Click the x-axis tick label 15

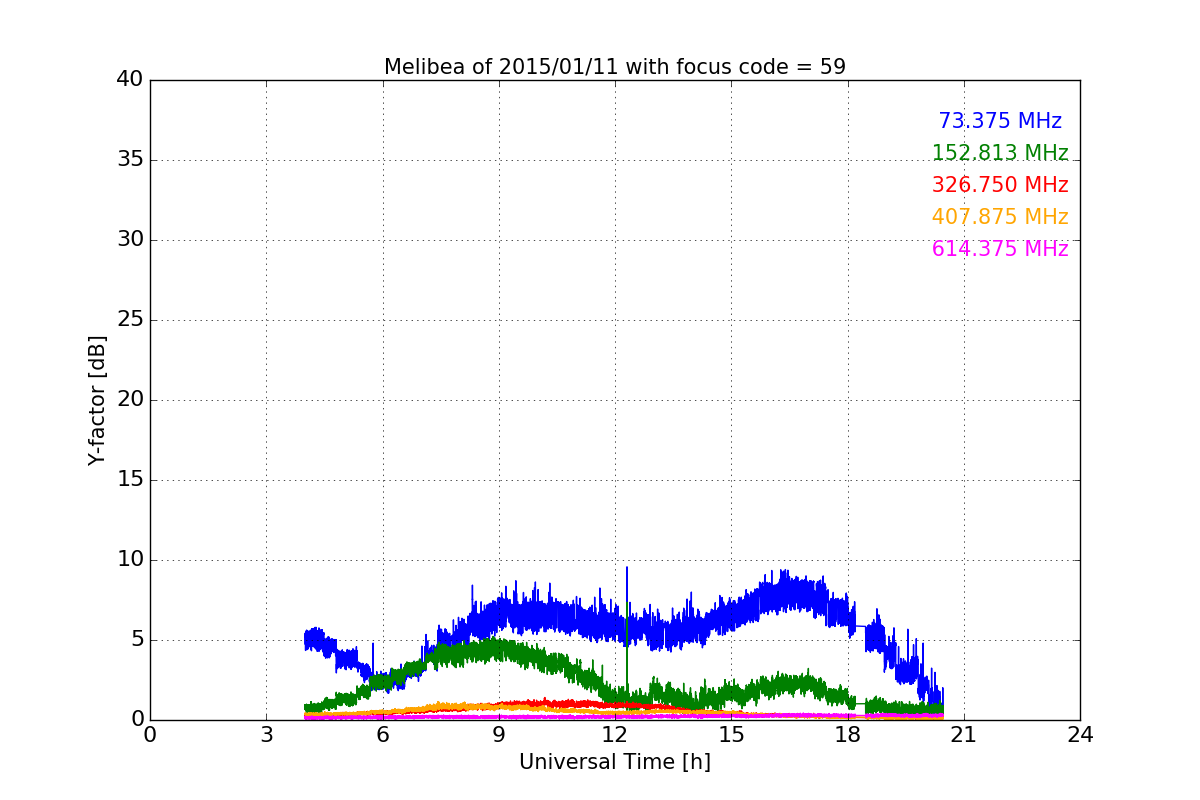click(x=731, y=735)
